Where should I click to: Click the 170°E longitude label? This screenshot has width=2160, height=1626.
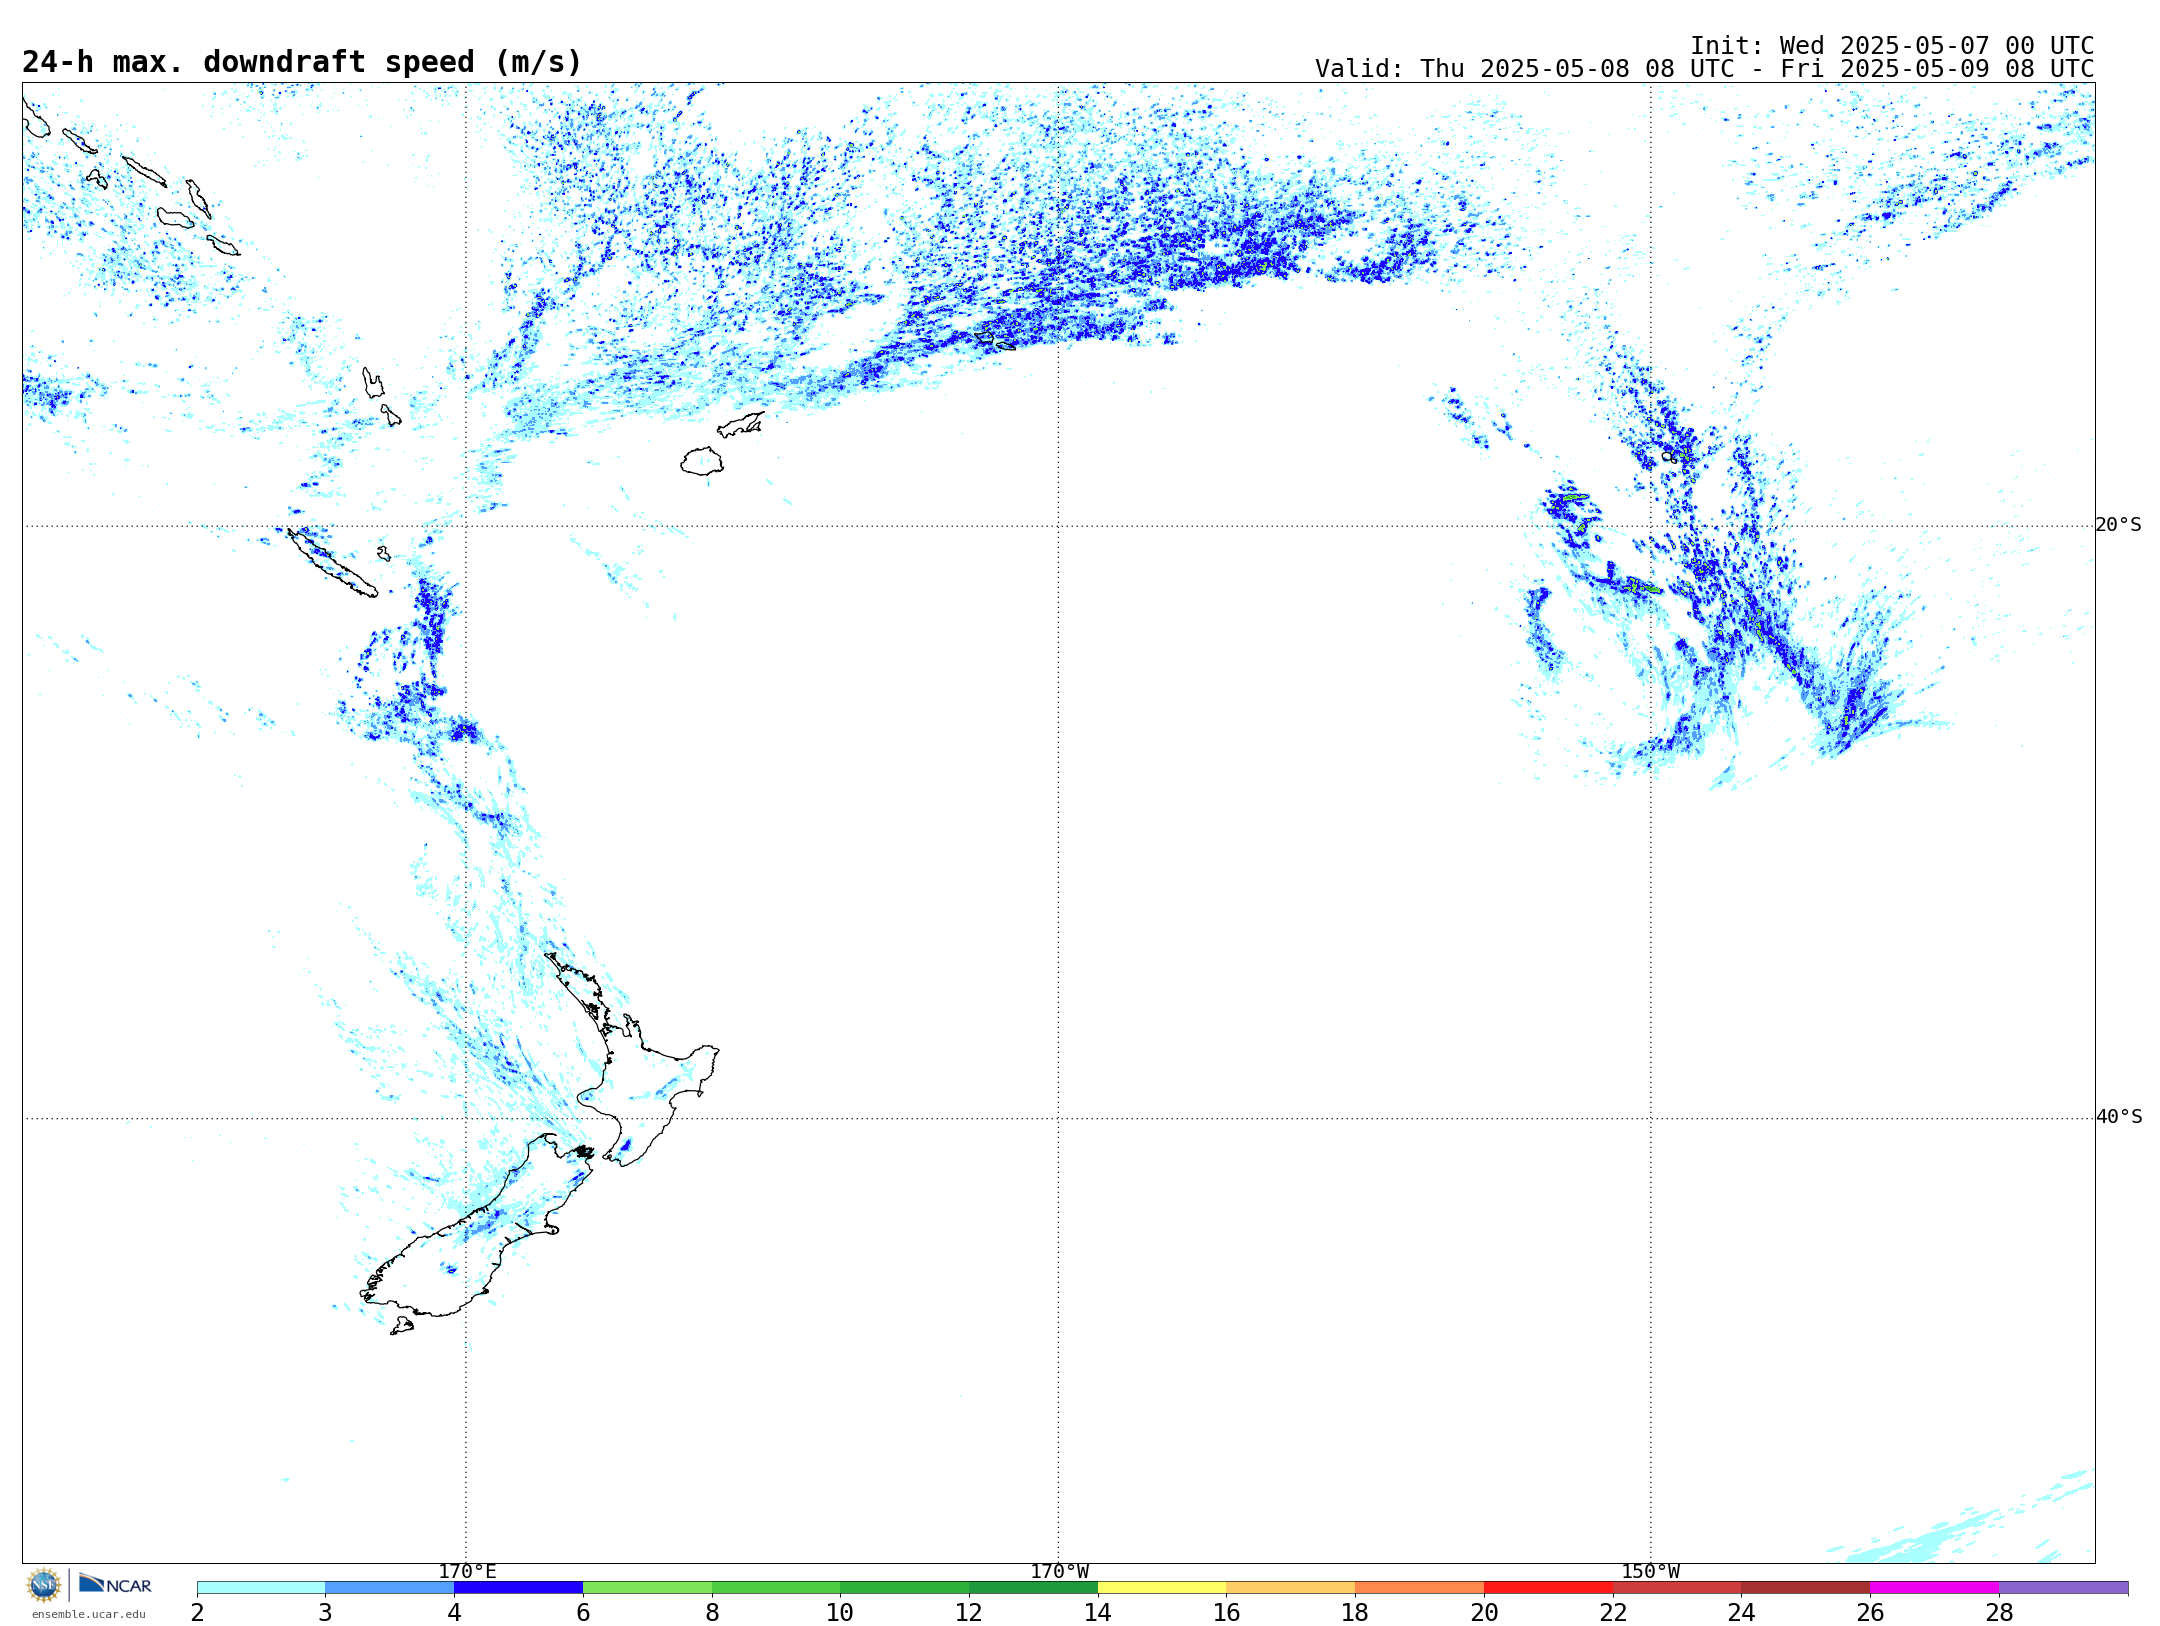point(467,1572)
